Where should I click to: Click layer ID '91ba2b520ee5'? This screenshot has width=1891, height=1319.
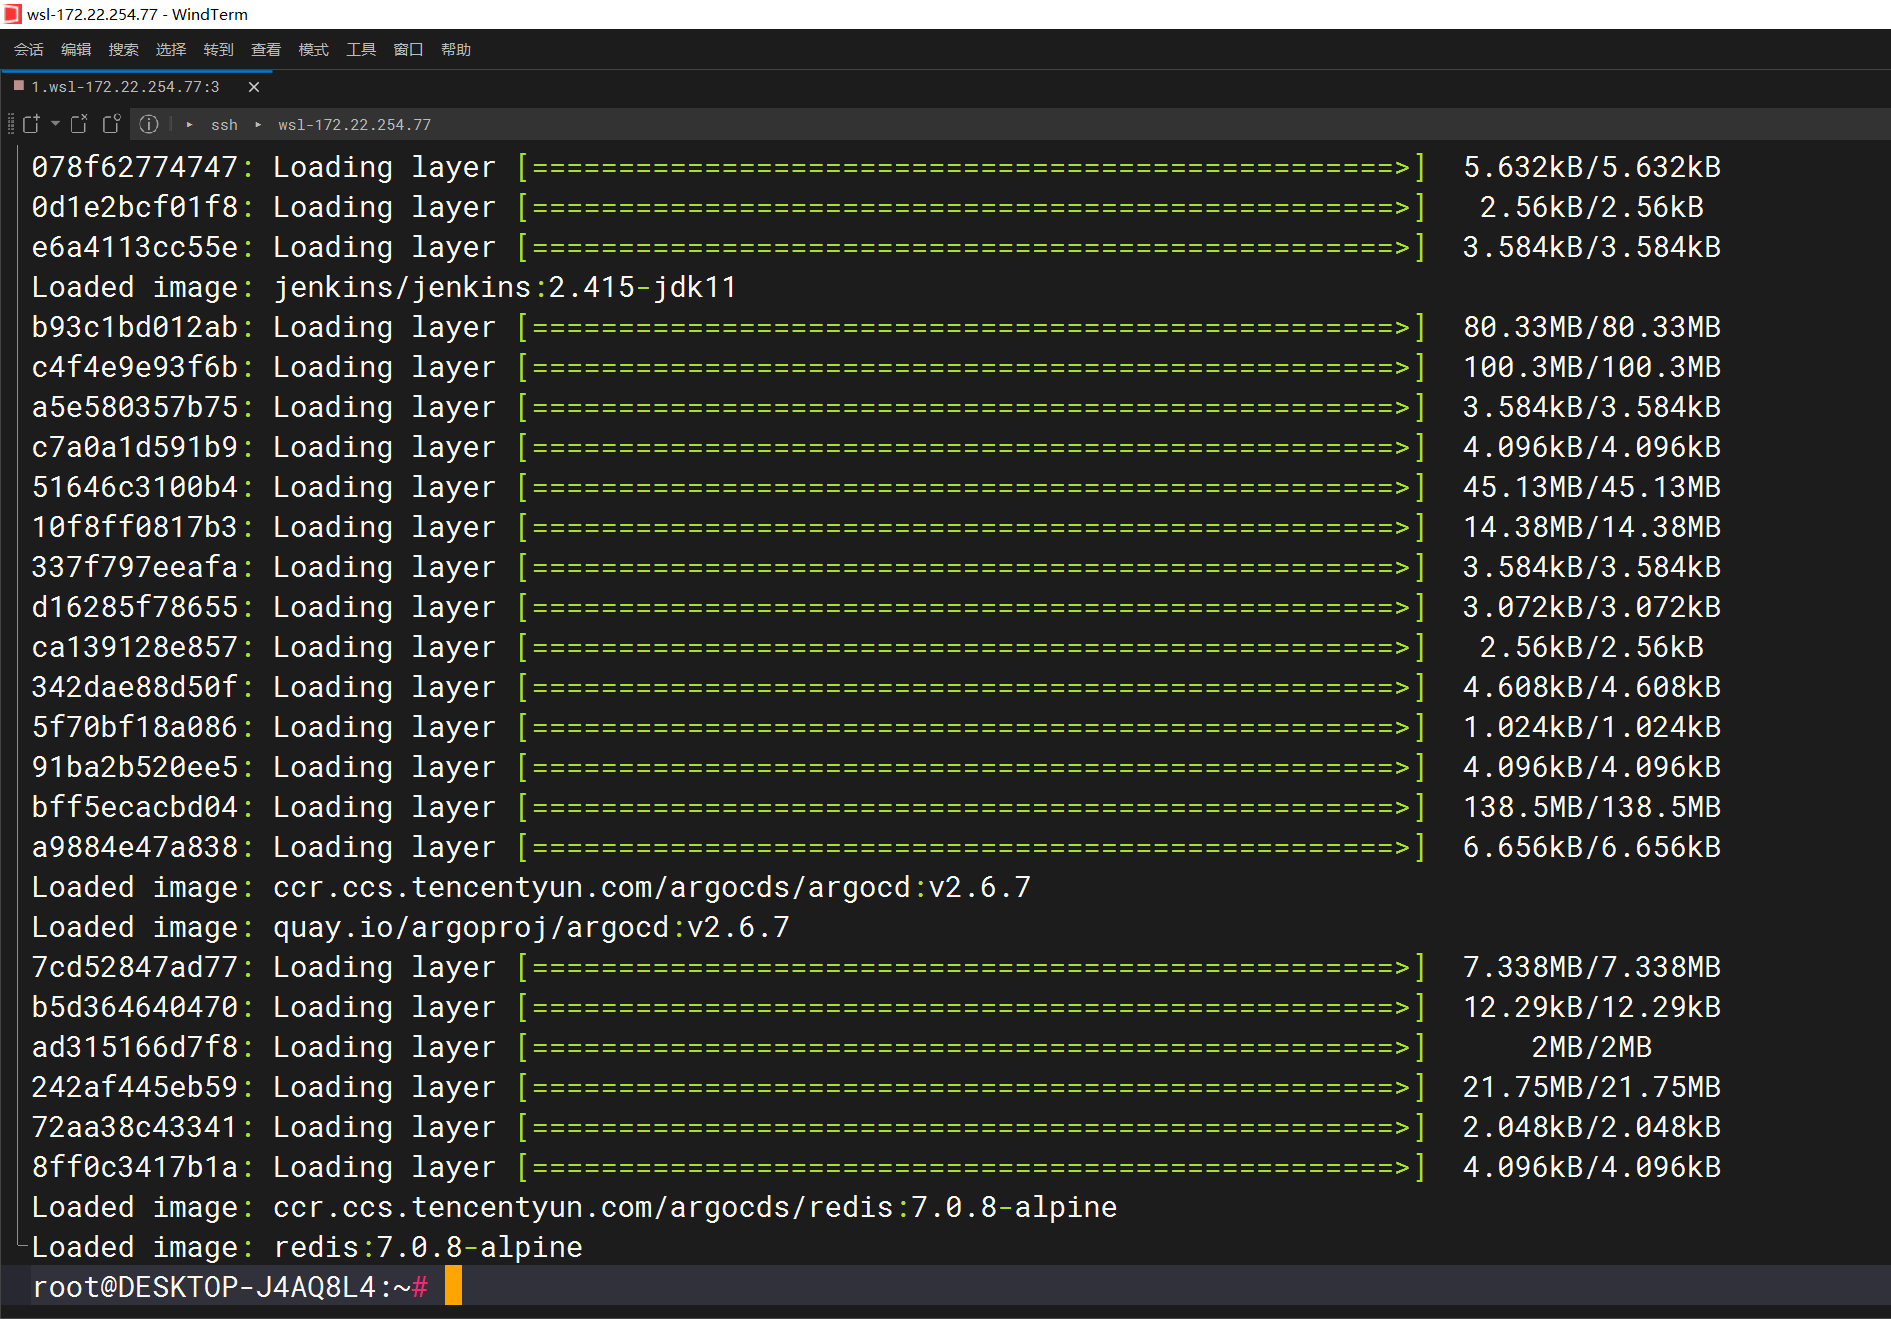coord(135,767)
